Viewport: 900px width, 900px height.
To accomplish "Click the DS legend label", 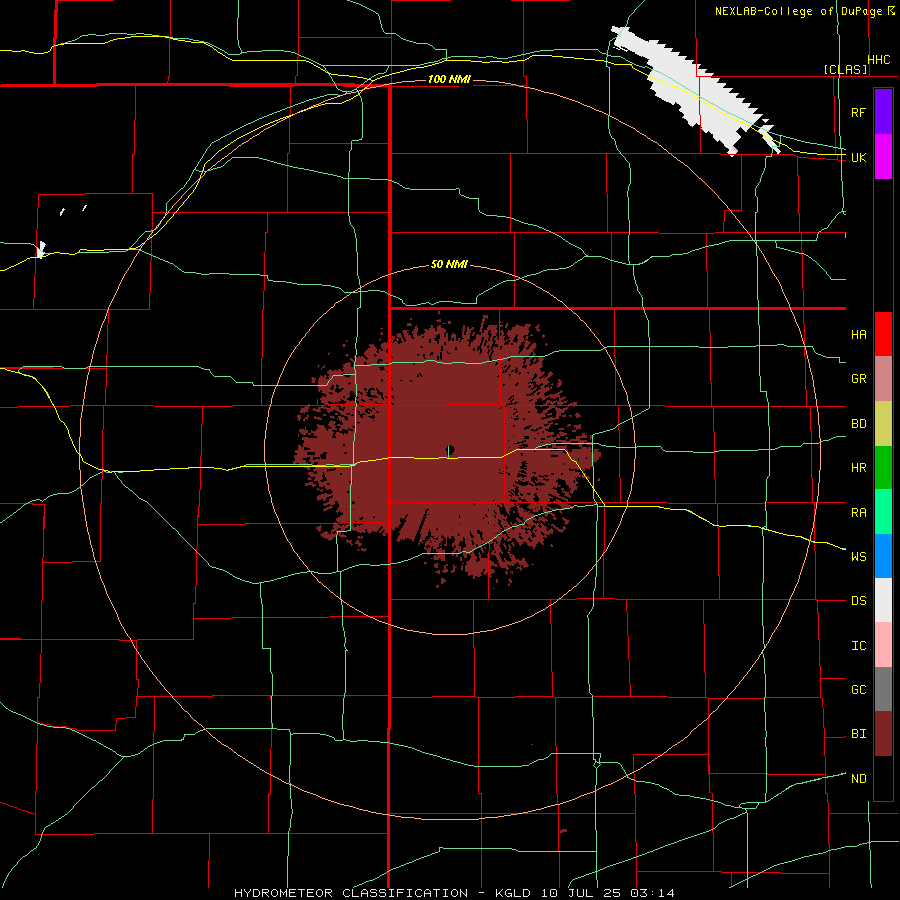I will pyautogui.click(x=858, y=600).
